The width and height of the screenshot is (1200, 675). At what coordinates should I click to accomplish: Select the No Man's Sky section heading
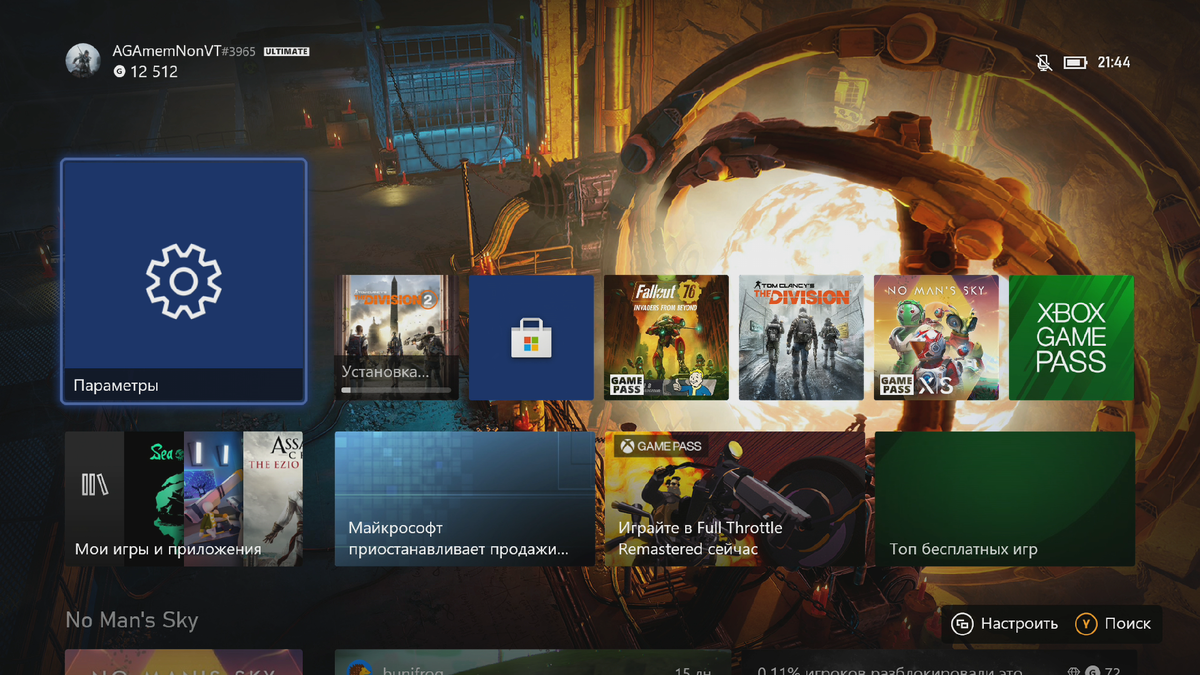pos(132,620)
